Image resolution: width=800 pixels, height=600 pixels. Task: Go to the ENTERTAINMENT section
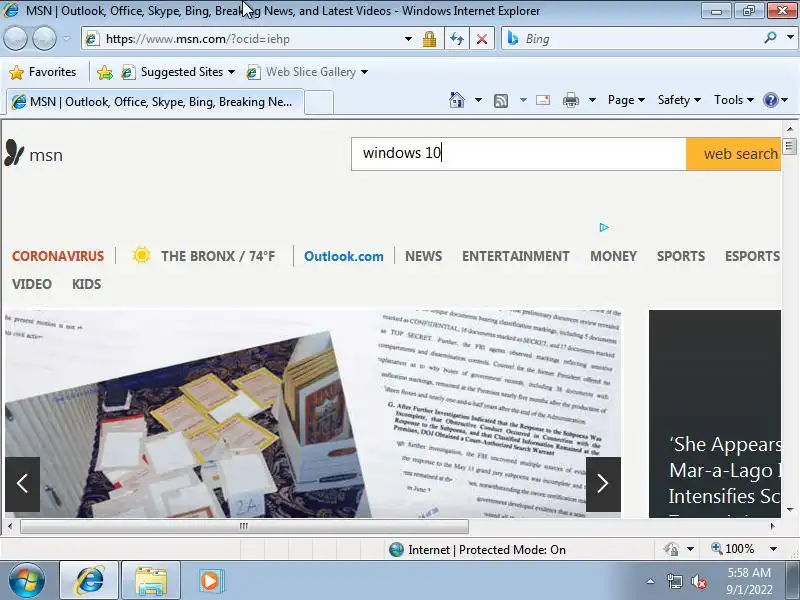[516, 256]
